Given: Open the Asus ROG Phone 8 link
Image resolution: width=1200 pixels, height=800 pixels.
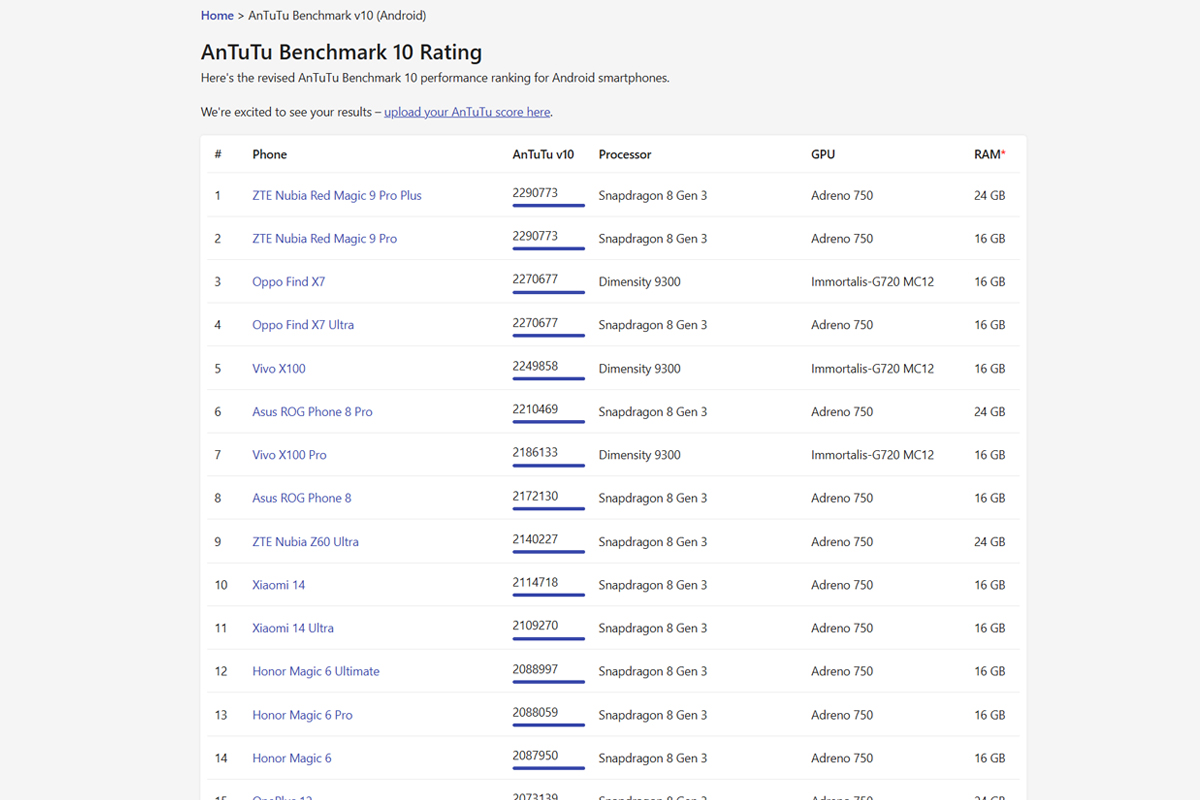Looking at the screenshot, I should tap(302, 498).
